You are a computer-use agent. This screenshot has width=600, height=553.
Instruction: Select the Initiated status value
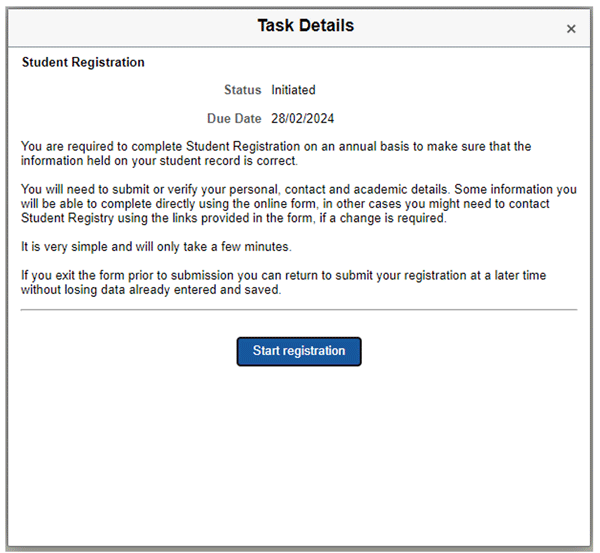coord(293,90)
